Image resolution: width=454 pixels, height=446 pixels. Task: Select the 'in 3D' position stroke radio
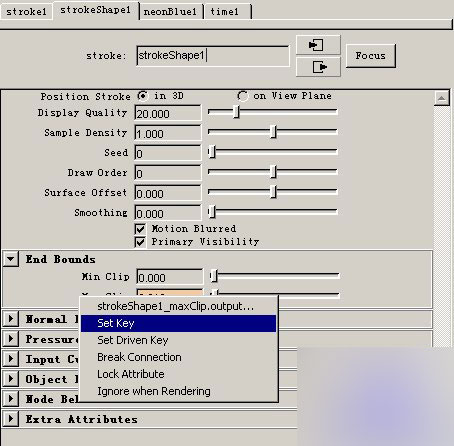(x=142, y=96)
